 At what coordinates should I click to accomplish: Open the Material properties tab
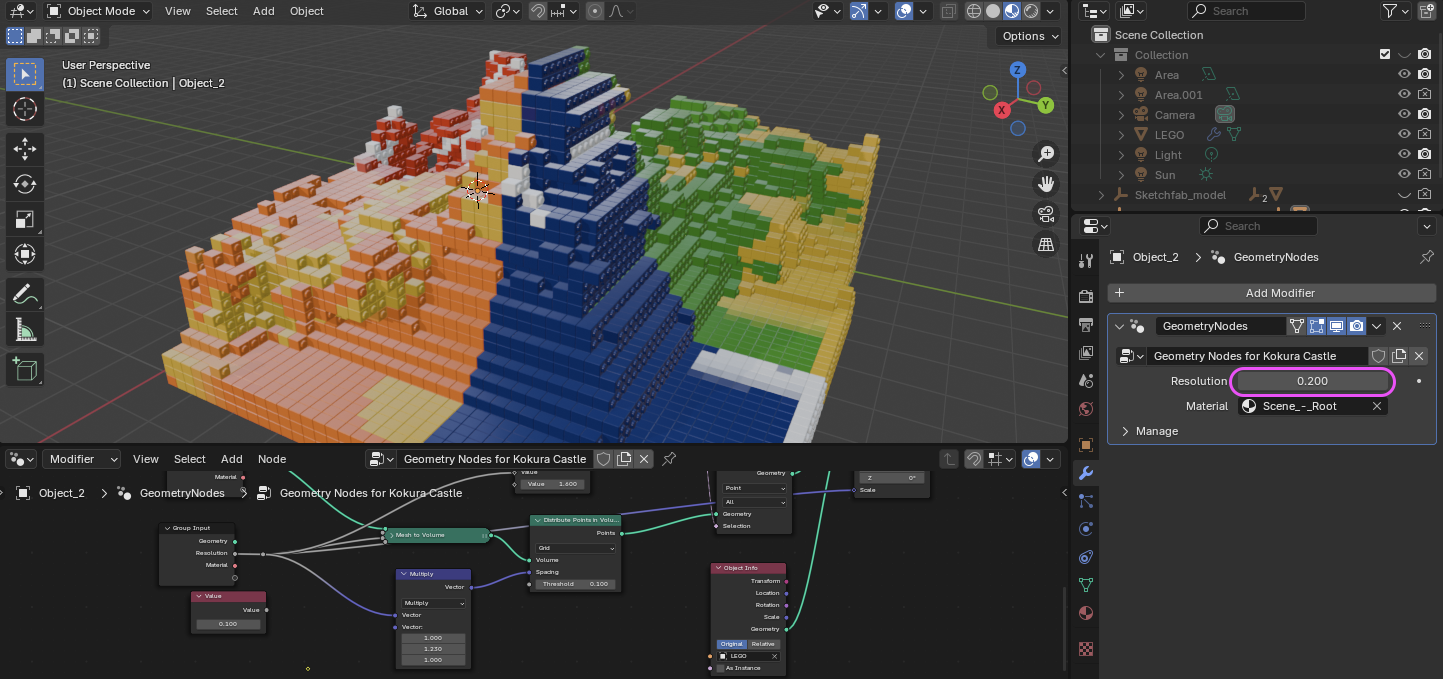point(1086,612)
